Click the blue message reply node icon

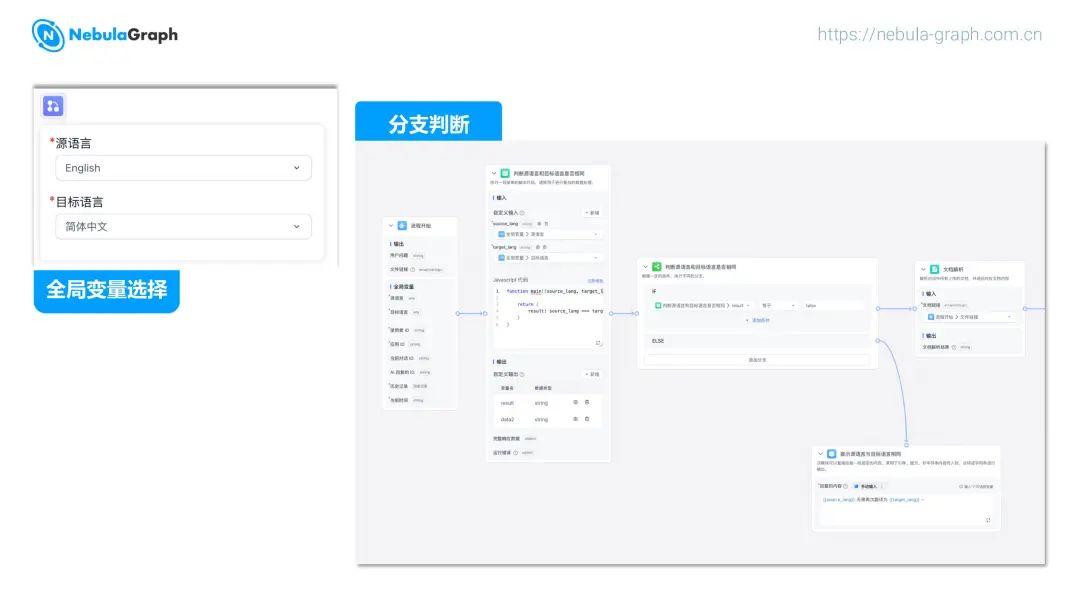tap(831, 454)
